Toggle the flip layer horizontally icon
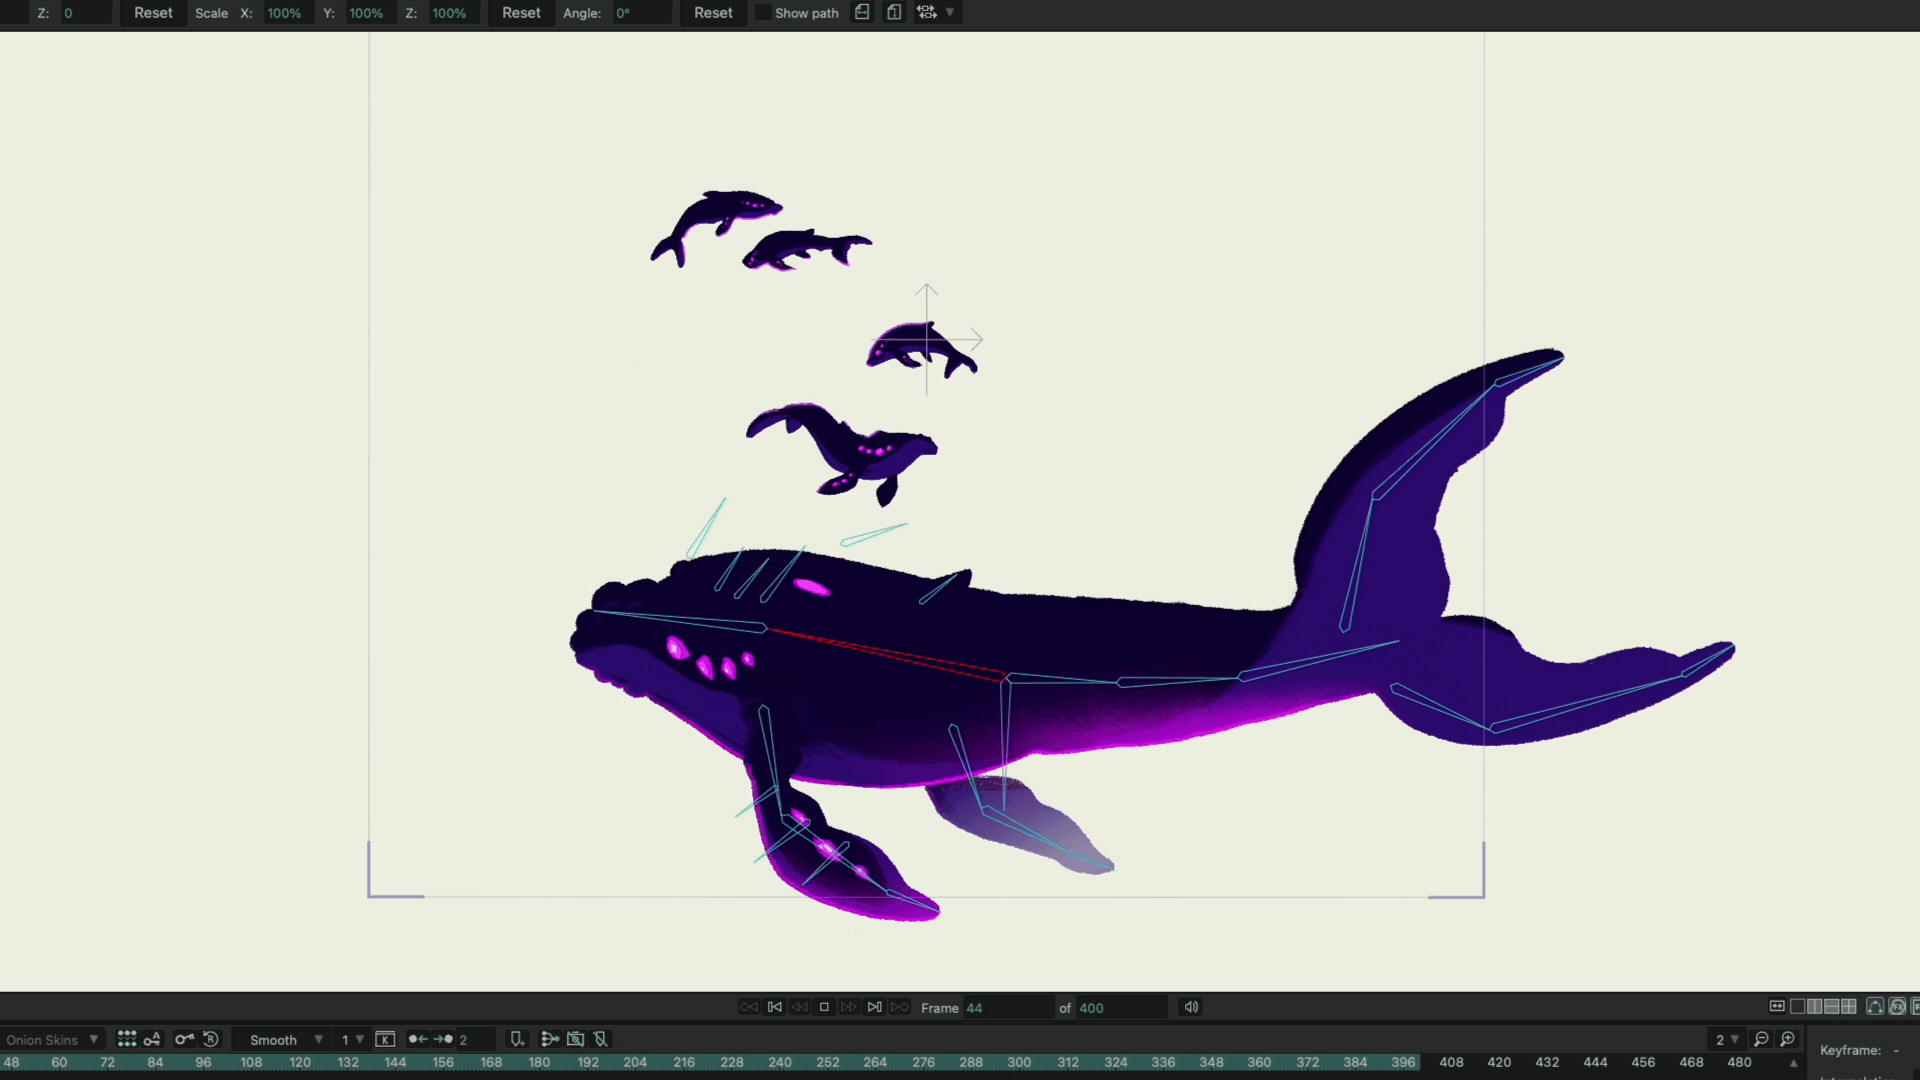 (x=862, y=12)
